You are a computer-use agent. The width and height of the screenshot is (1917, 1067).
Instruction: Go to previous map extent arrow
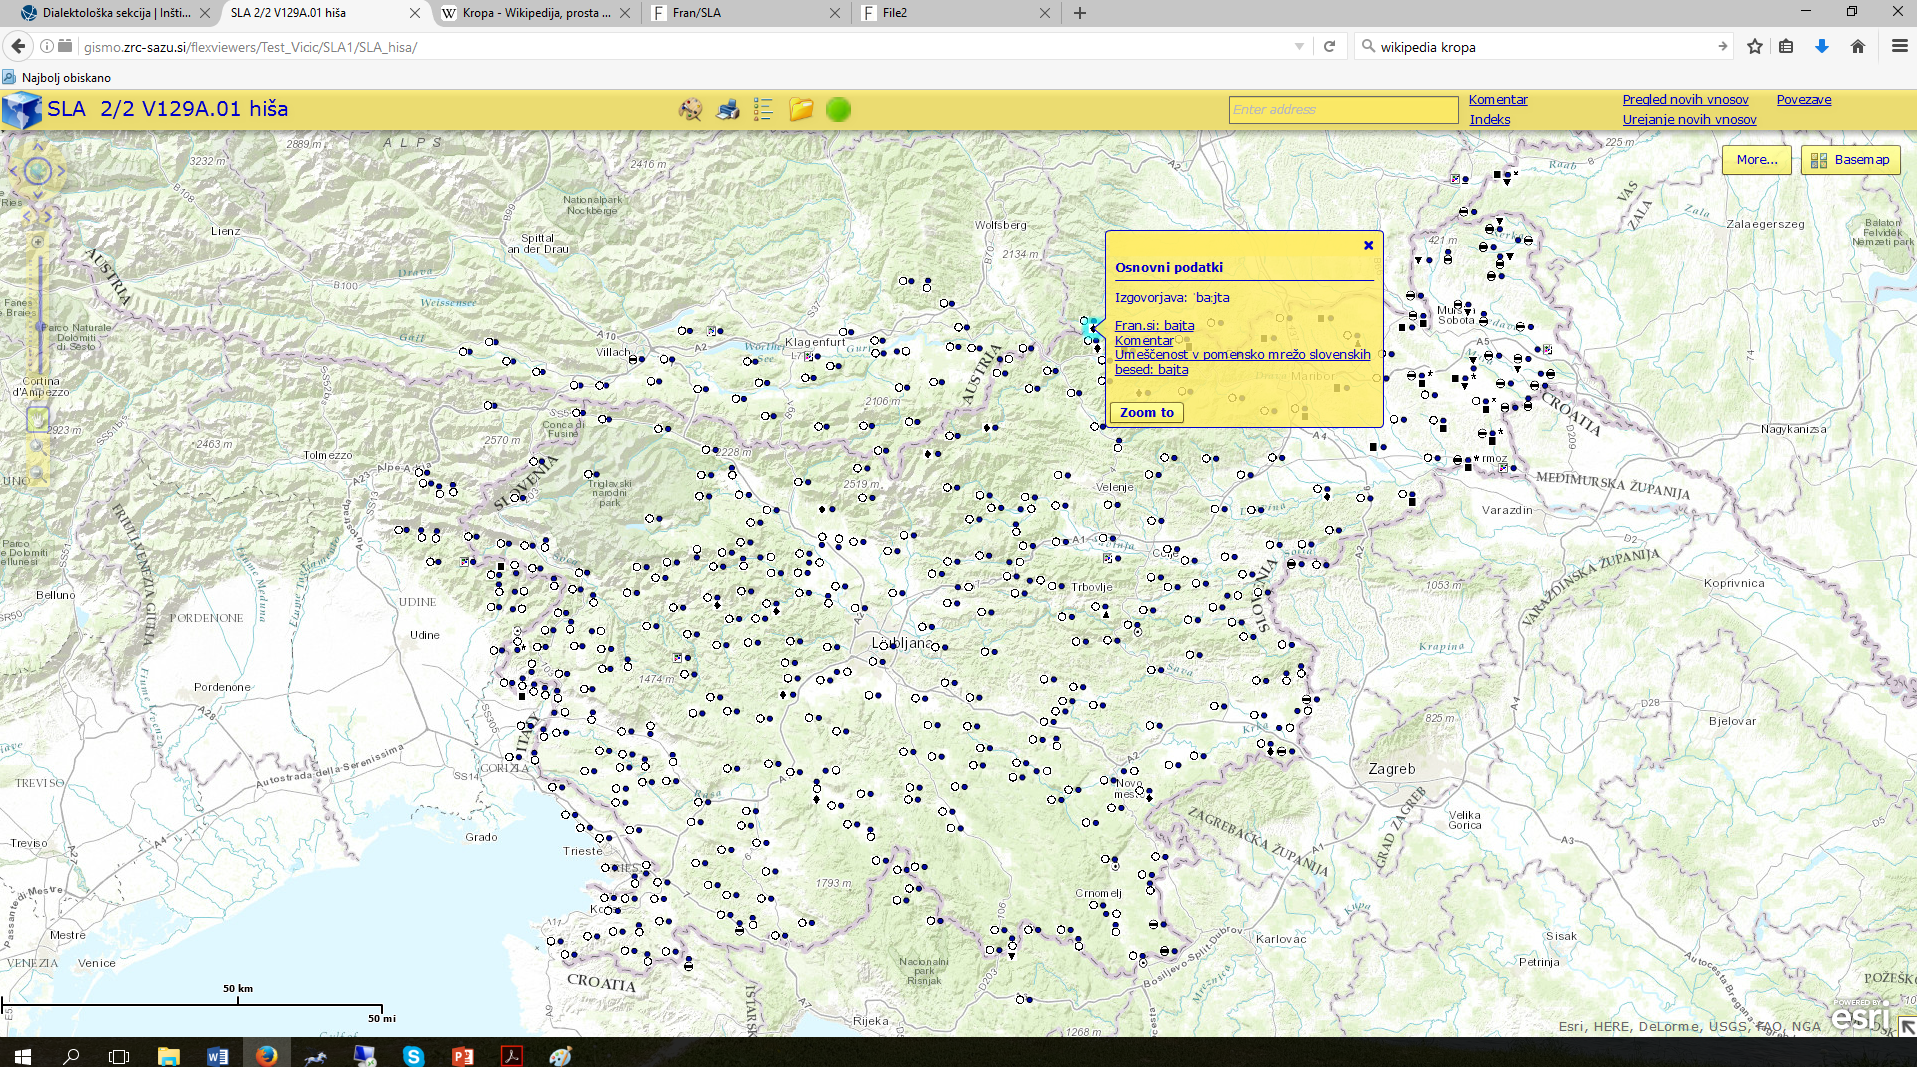(x=26, y=216)
